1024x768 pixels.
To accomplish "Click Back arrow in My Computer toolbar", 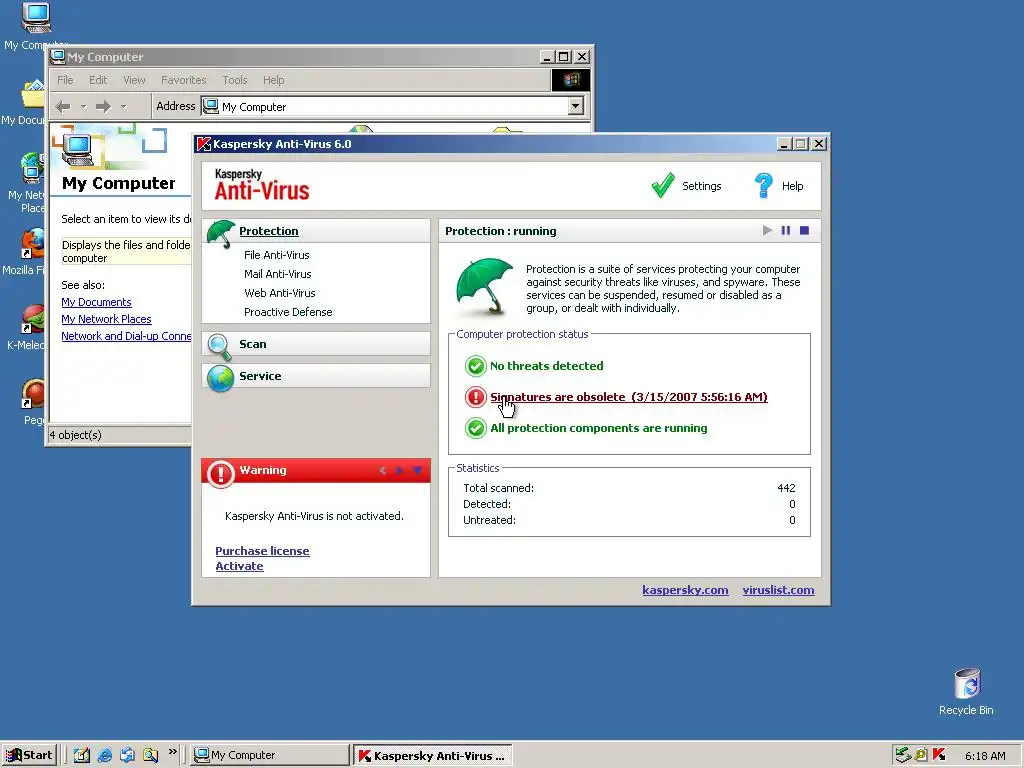I will (63, 106).
